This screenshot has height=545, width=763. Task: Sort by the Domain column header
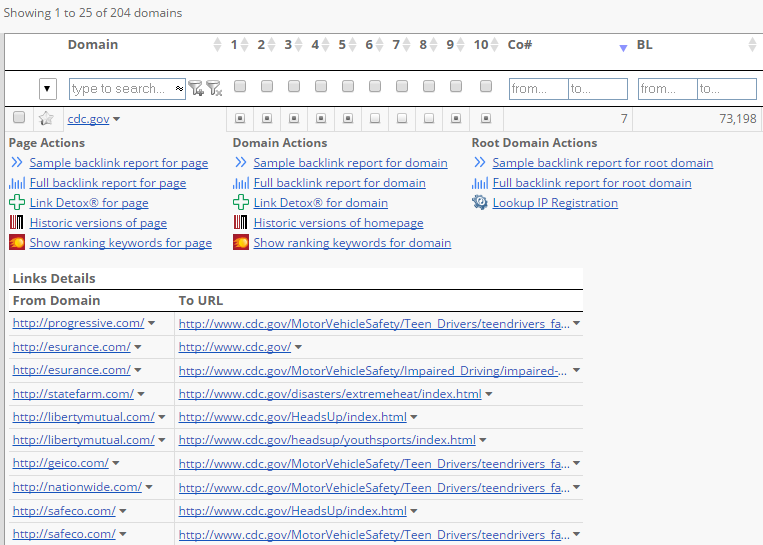[93, 45]
